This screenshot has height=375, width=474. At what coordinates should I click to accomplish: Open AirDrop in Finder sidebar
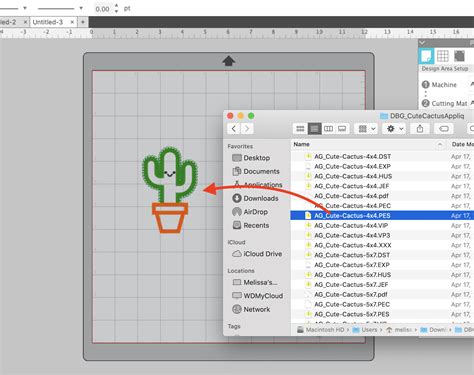250,212
